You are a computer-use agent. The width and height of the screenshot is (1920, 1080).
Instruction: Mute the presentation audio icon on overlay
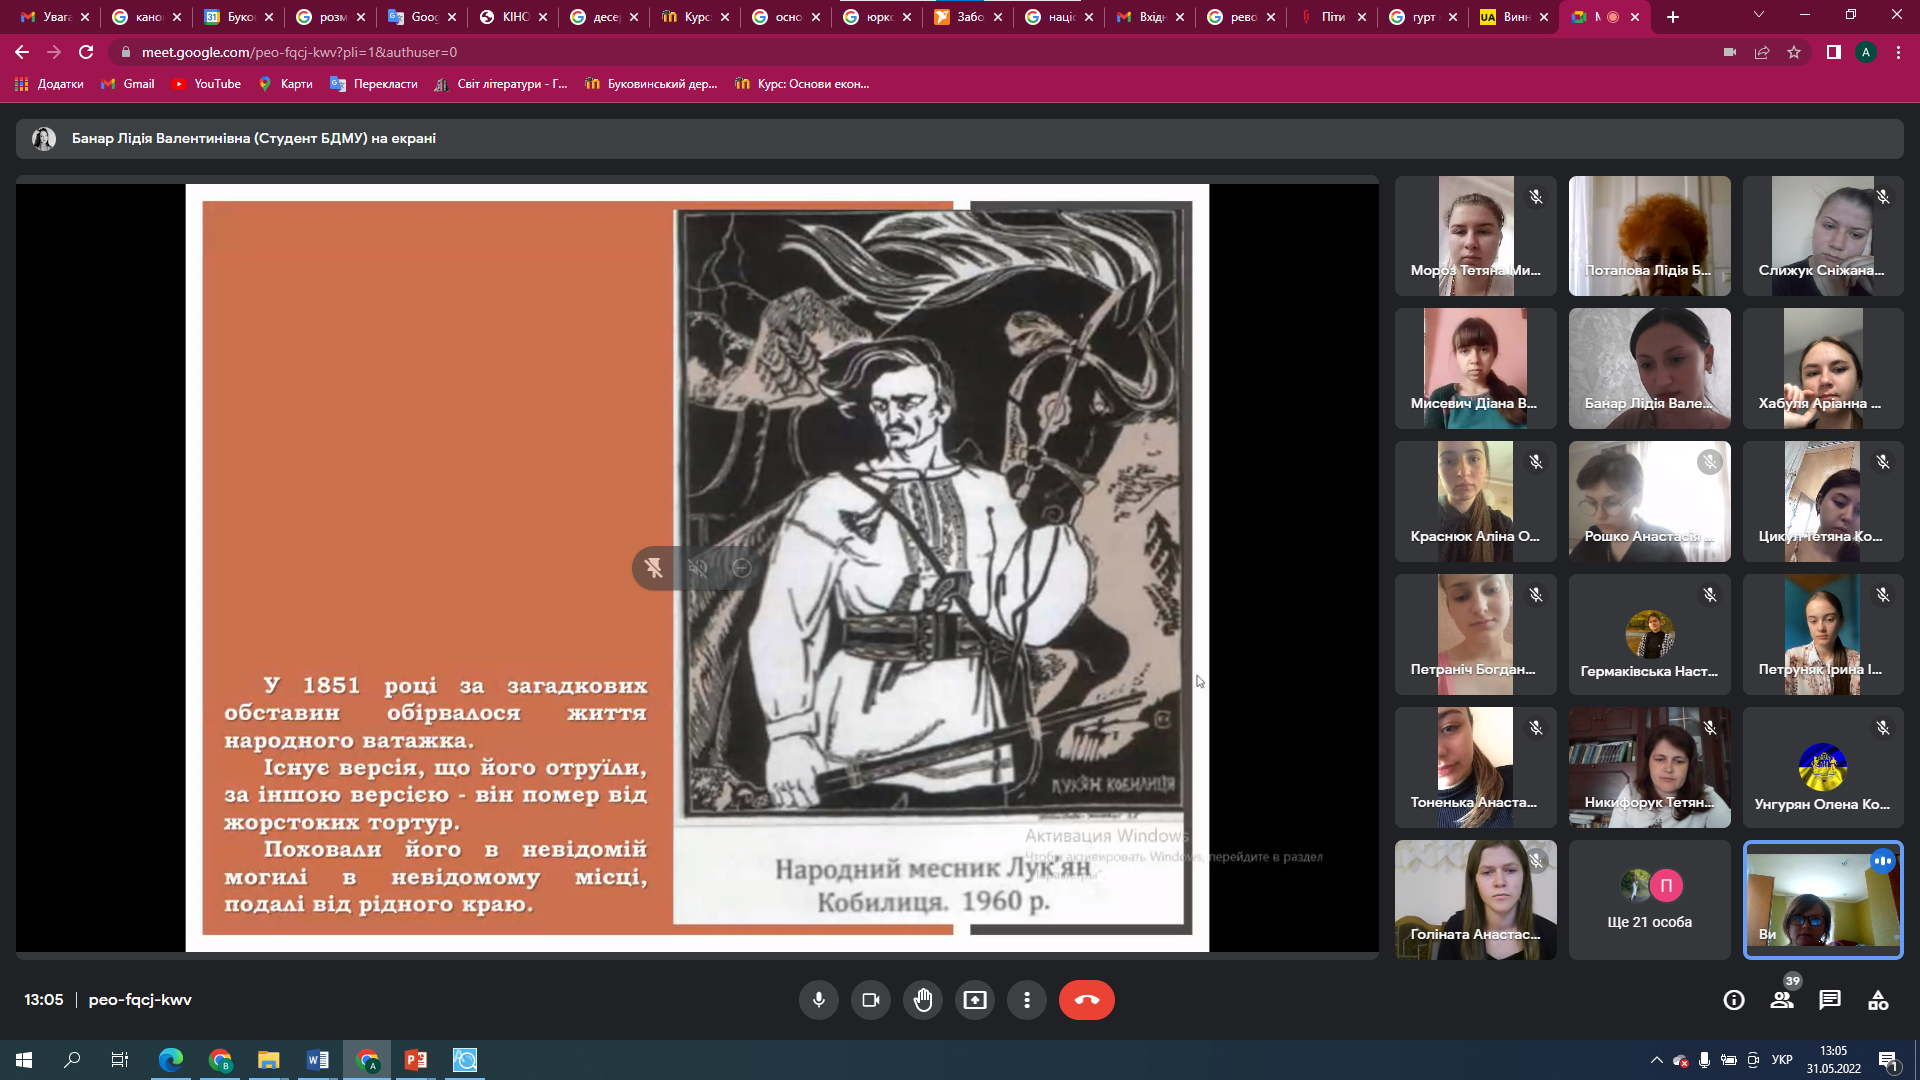[x=698, y=568]
